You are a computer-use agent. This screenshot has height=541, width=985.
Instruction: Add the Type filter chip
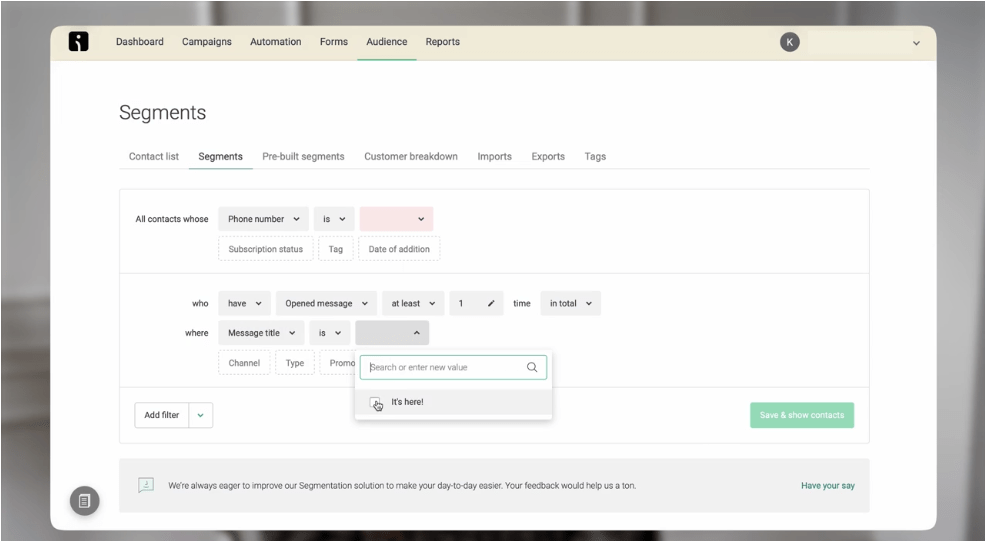[x=295, y=363]
